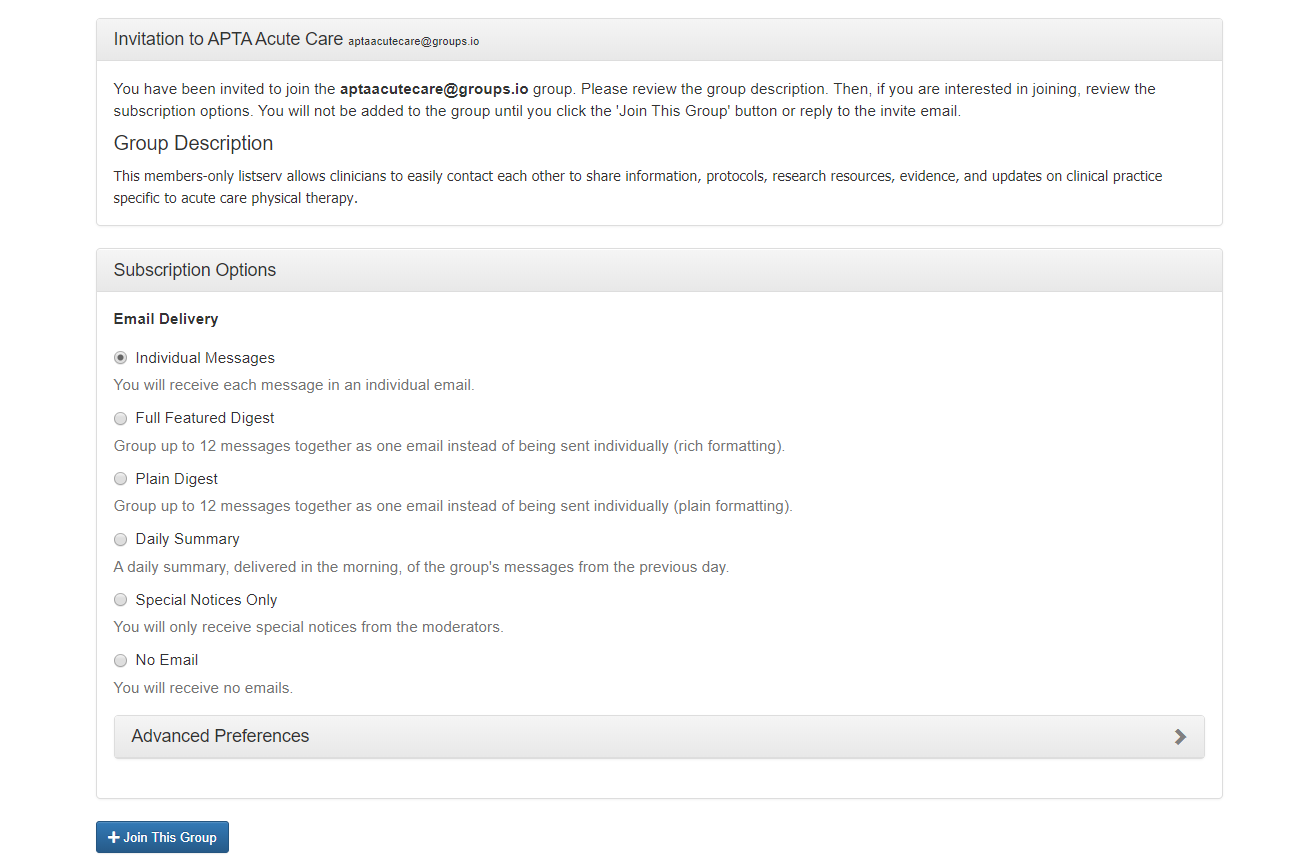
Task: Expand the Advanced Preferences chevron arrow
Action: pos(1181,737)
